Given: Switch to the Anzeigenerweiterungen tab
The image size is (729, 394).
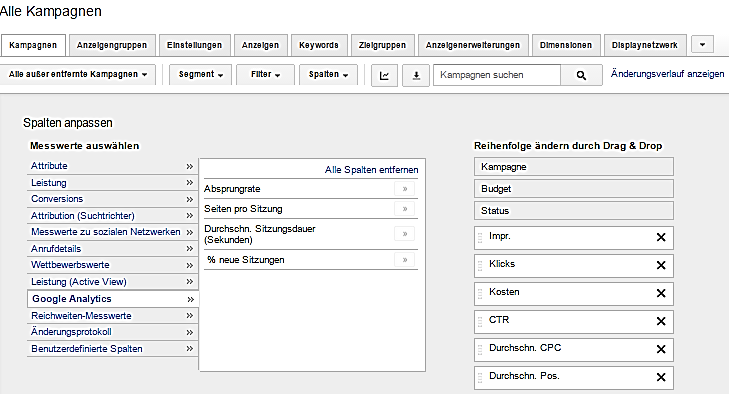Looking at the screenshot, I should click(473, 45).
